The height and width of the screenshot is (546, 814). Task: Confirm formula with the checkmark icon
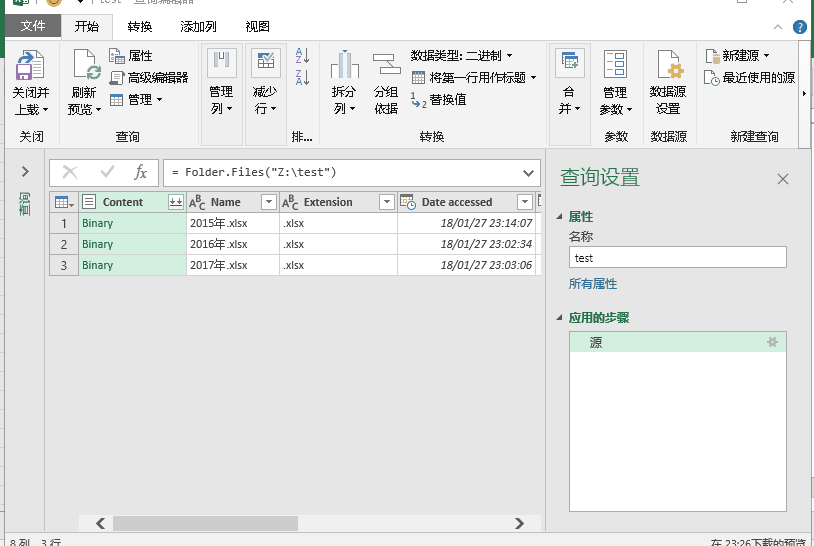tap(107, 172)
